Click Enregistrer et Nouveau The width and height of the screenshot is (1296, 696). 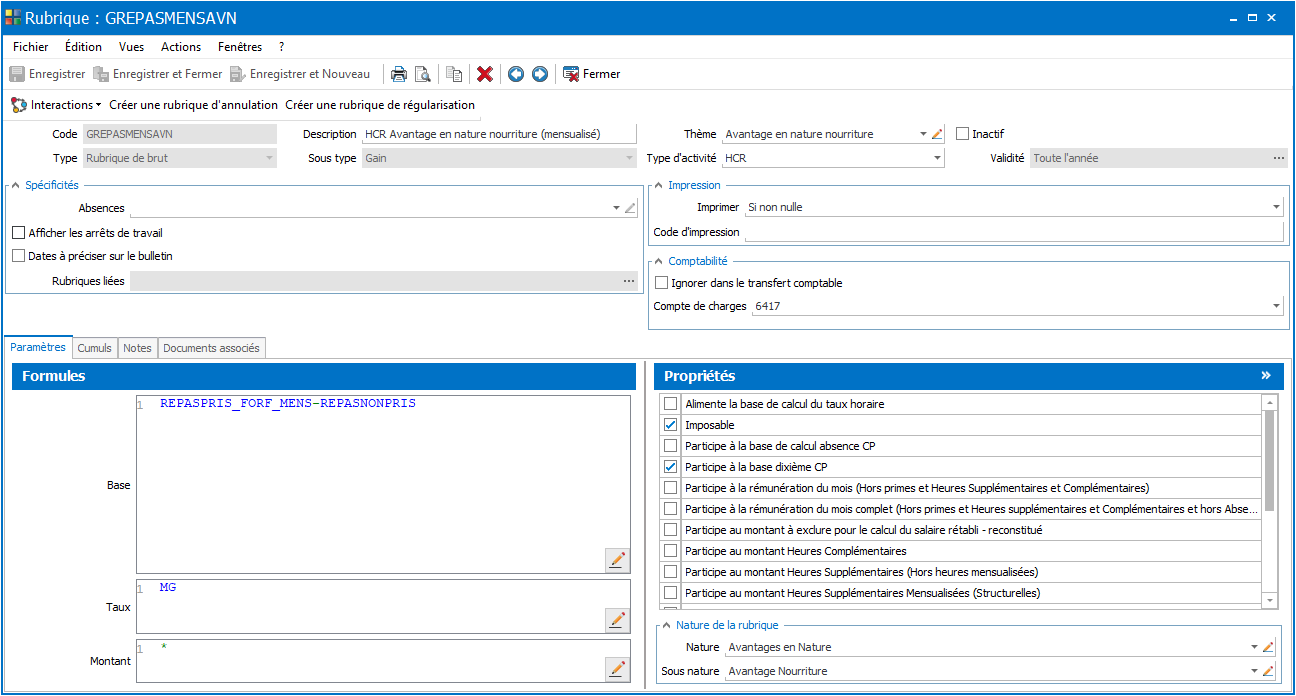[300, 74]
